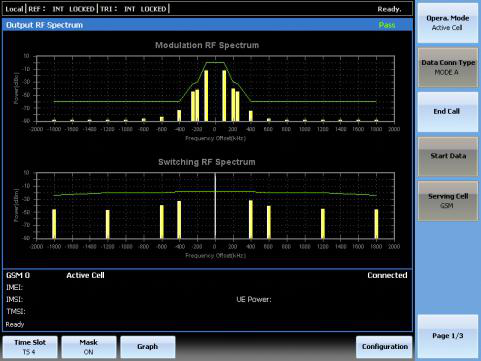Click the Start Data softkey
This screenshot has width=481, height=361.
coord(447,156)
